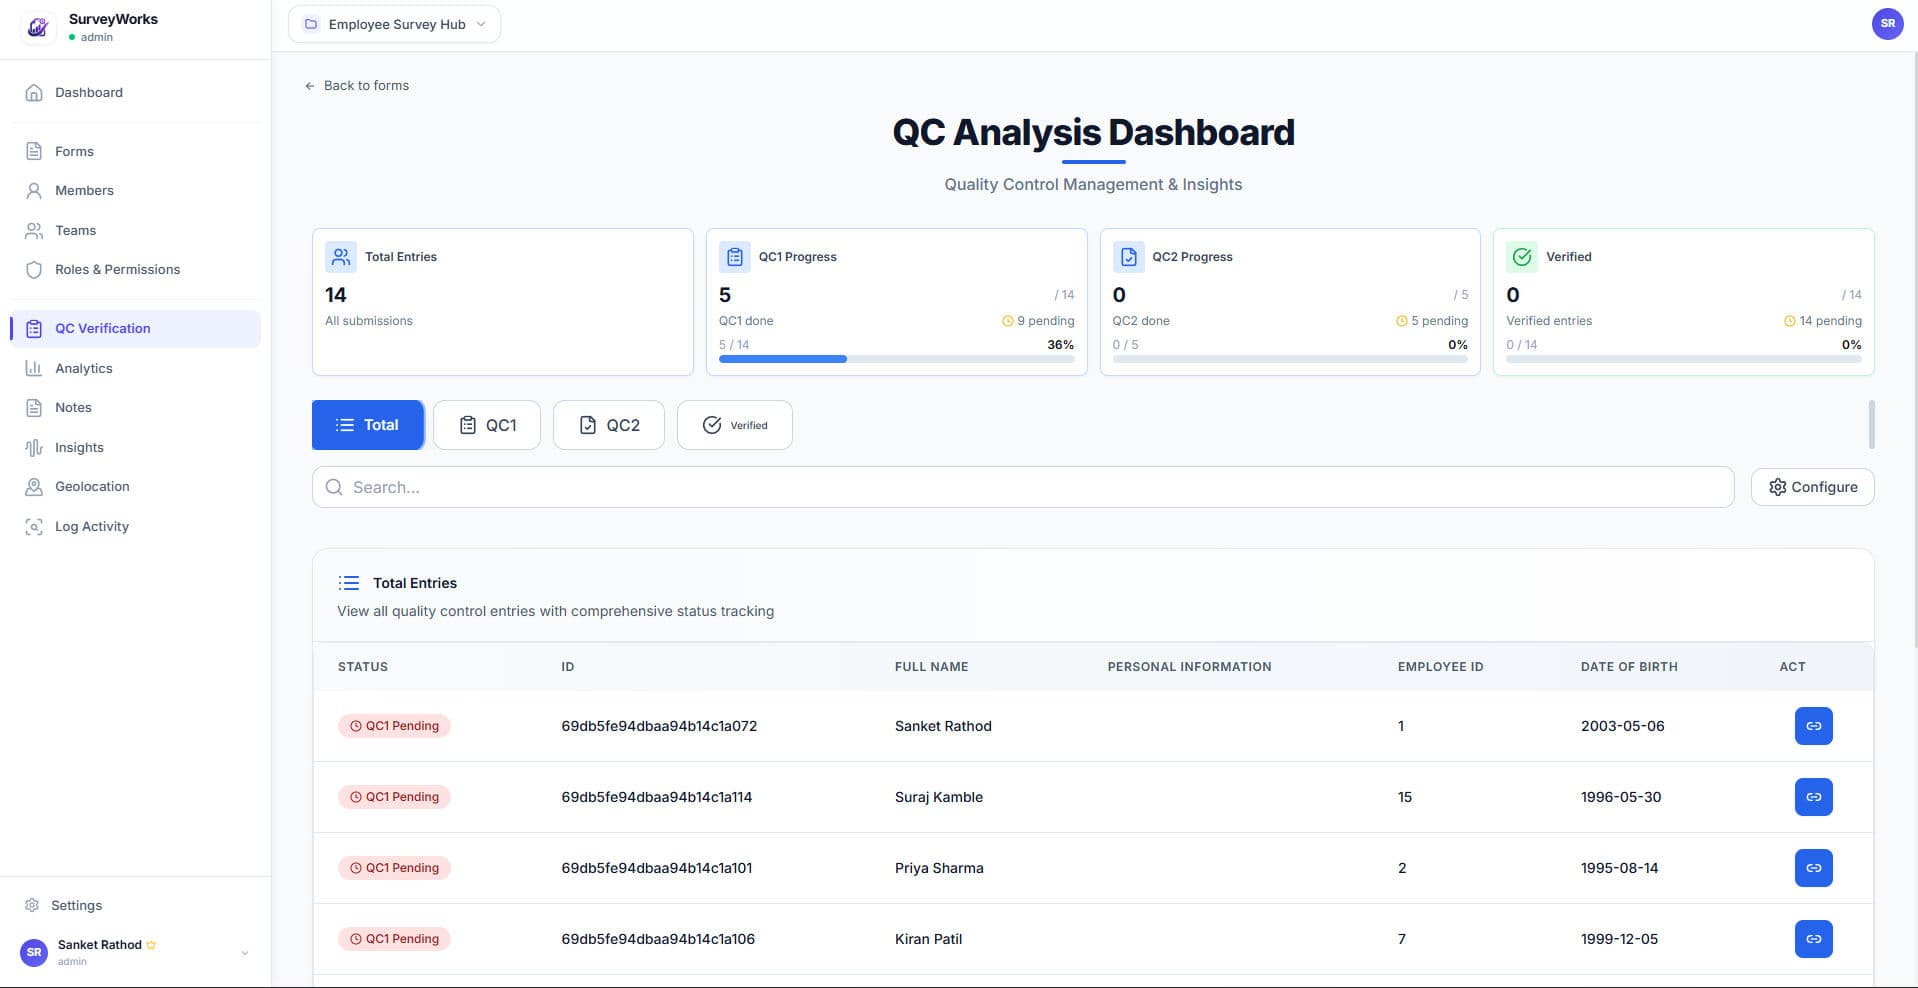Screen dimensions: 1918x988
Task: Click the Roles & Permissions shield icon
Action: tap(34, 270)
